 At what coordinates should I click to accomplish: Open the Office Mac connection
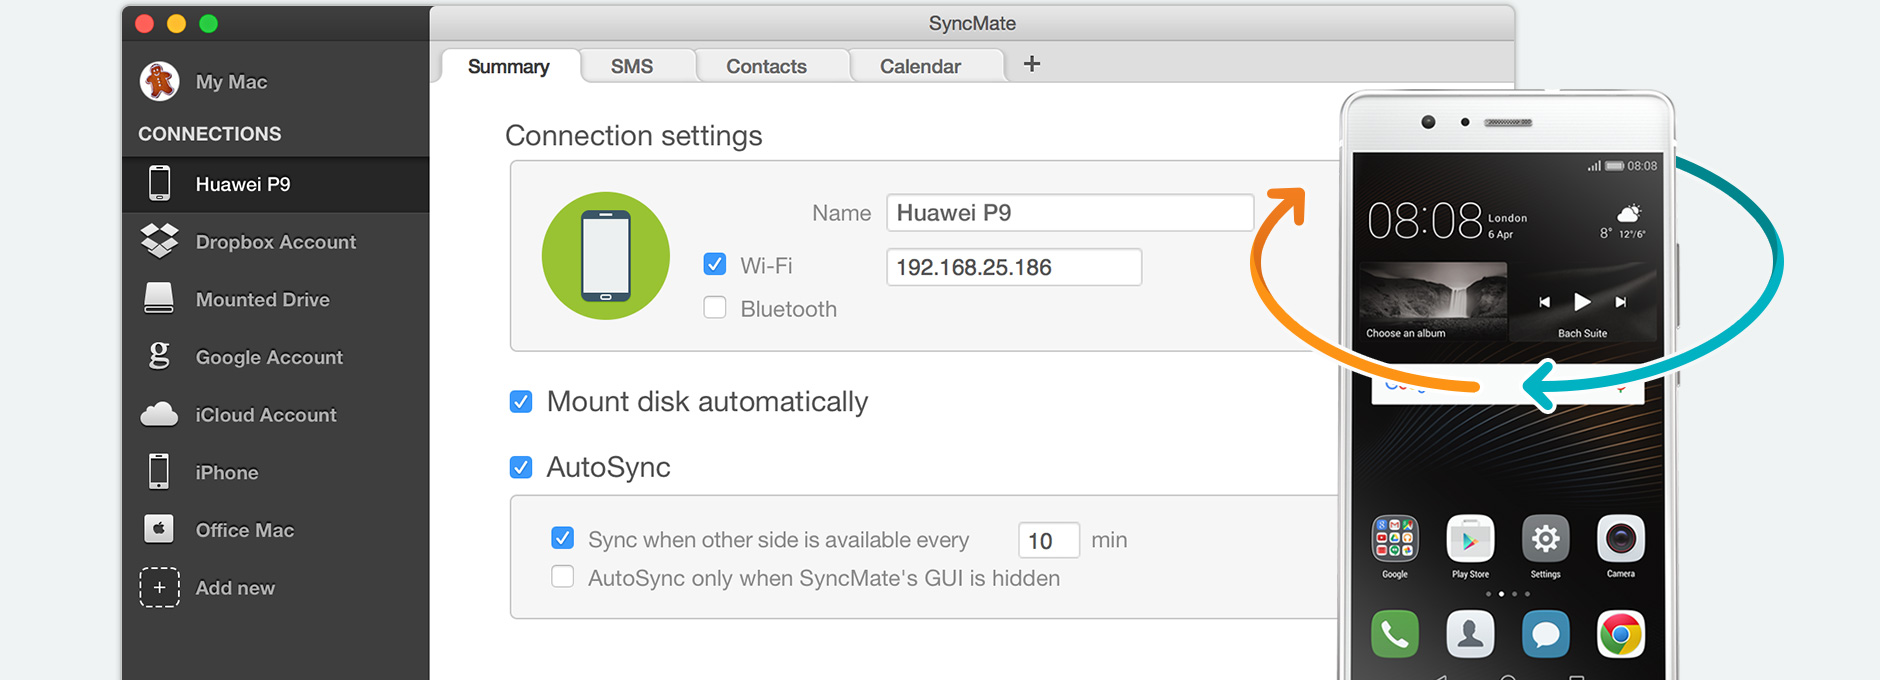tap(244, 530)
